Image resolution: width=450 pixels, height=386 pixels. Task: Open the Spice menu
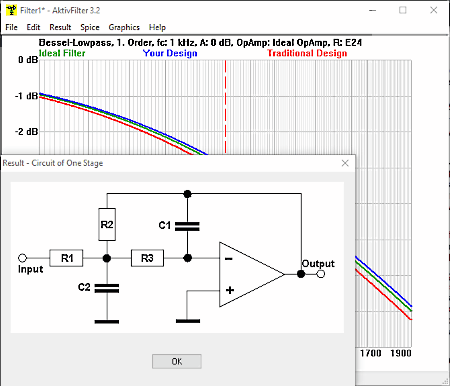coord(90,27)
